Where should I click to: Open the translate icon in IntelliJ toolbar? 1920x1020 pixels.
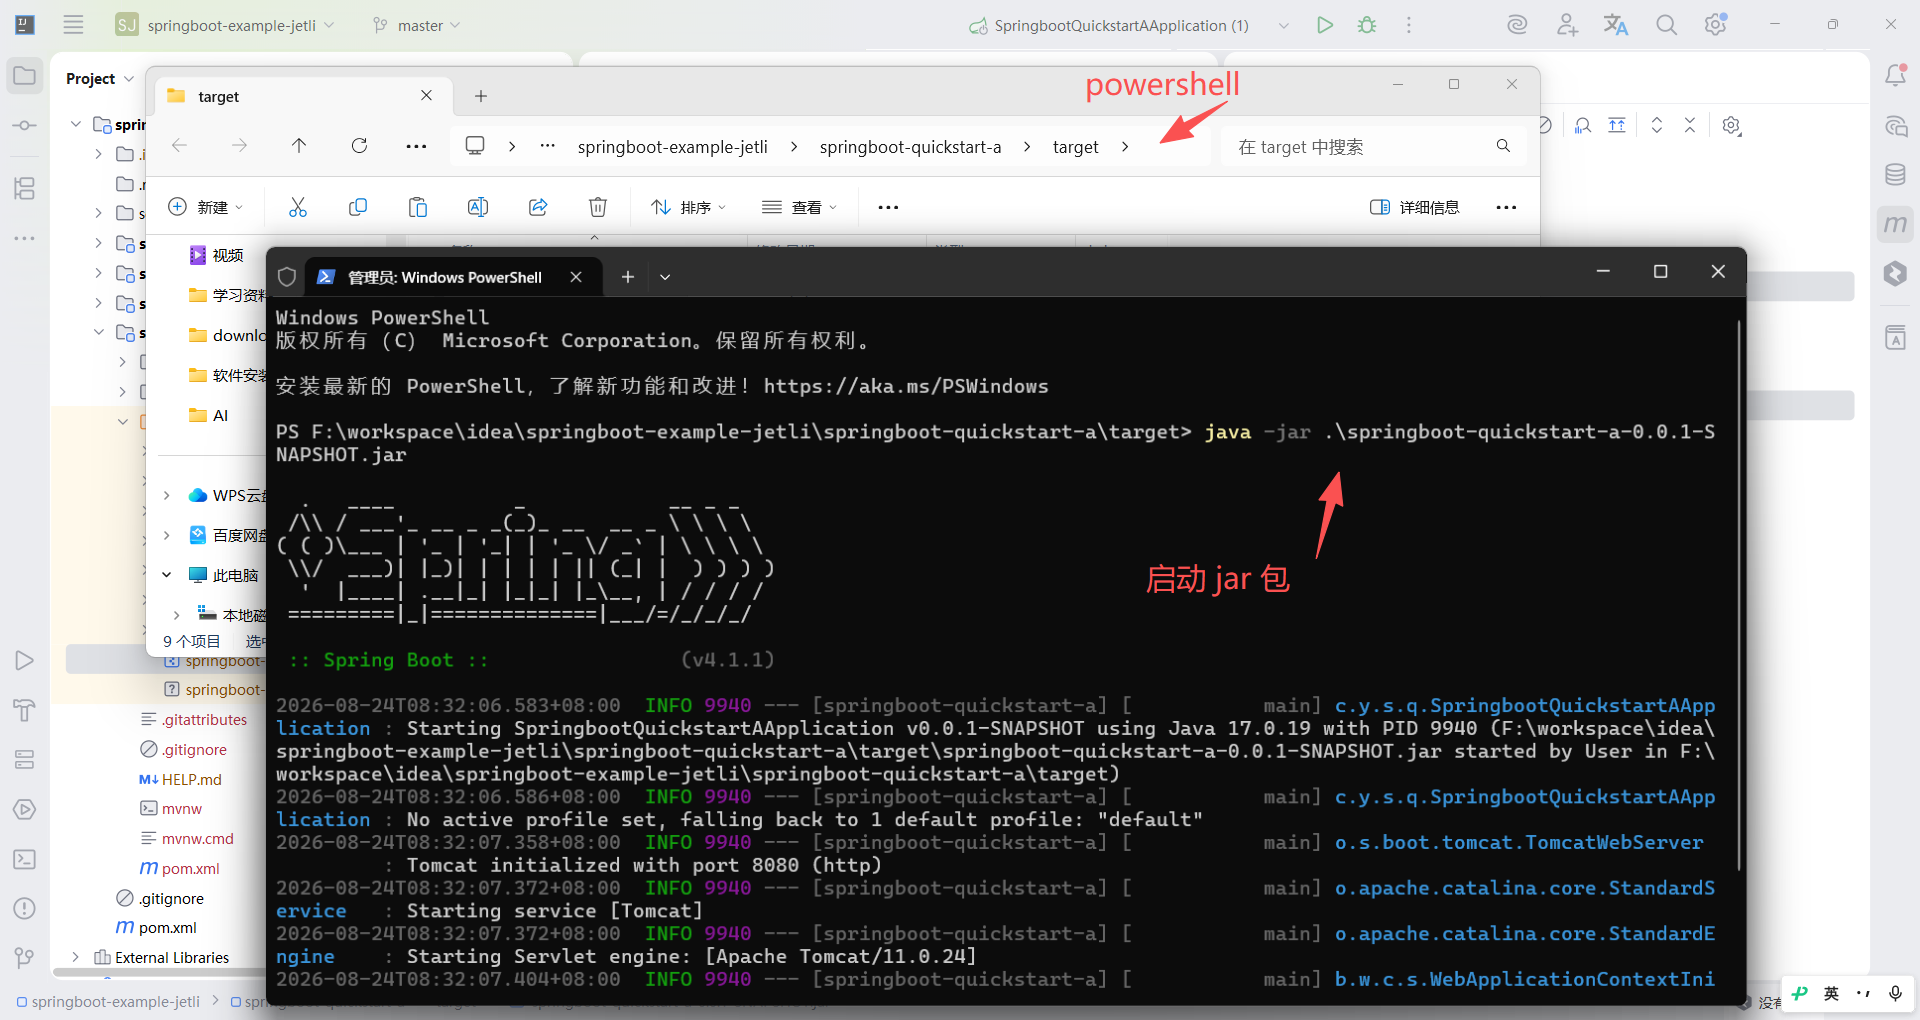pos(1616,25)
